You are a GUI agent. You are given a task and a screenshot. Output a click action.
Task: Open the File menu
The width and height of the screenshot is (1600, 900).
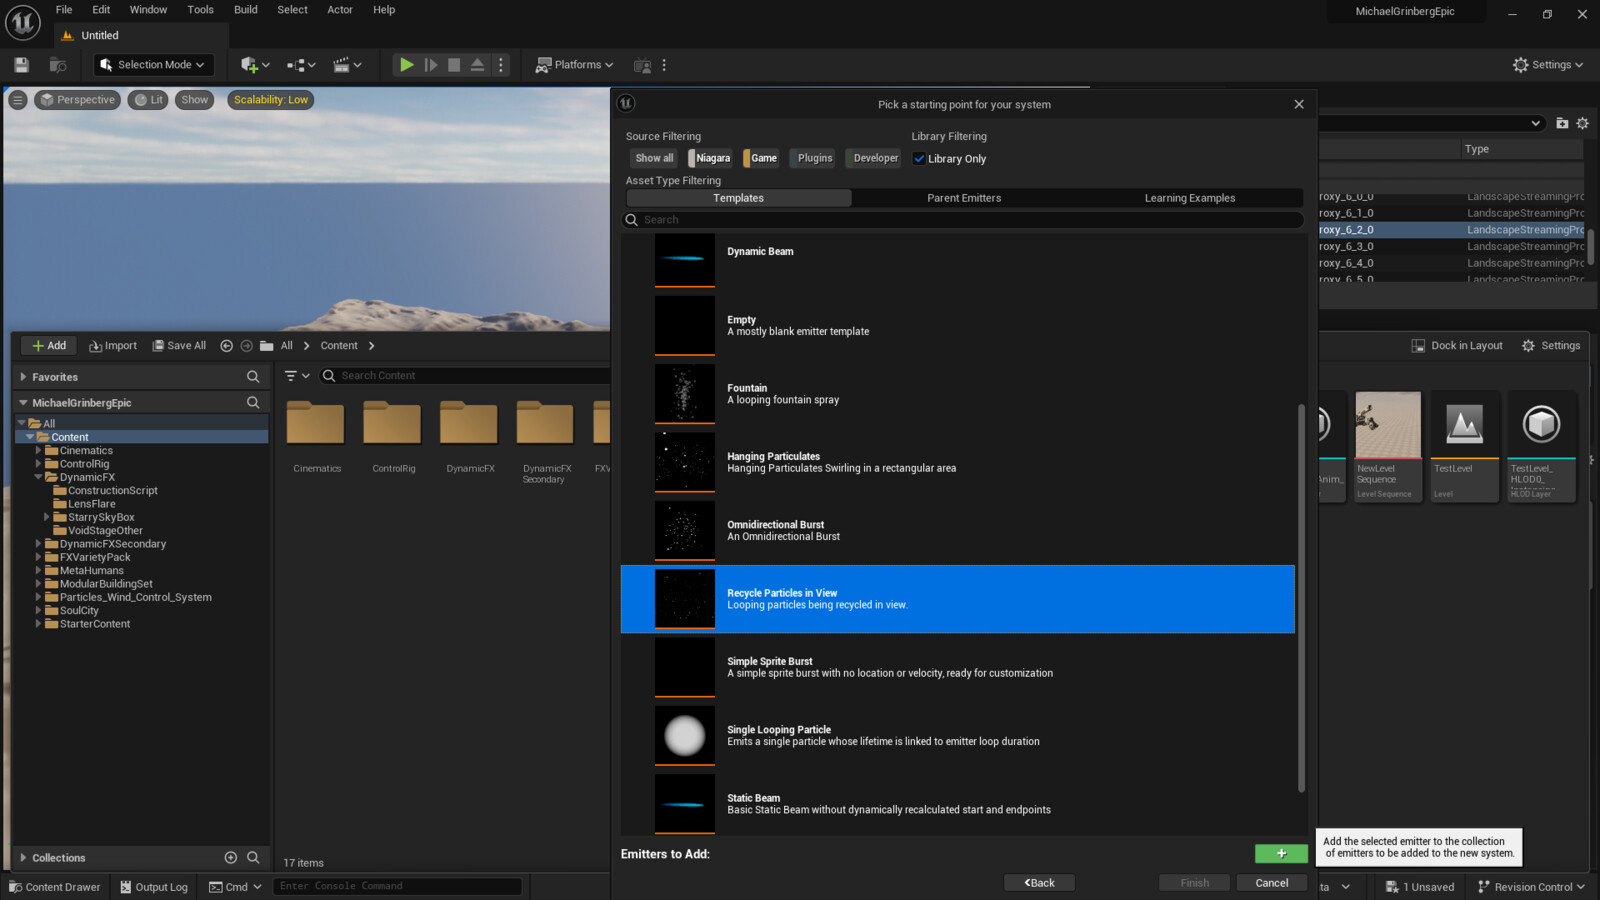(x=64, y=10)
